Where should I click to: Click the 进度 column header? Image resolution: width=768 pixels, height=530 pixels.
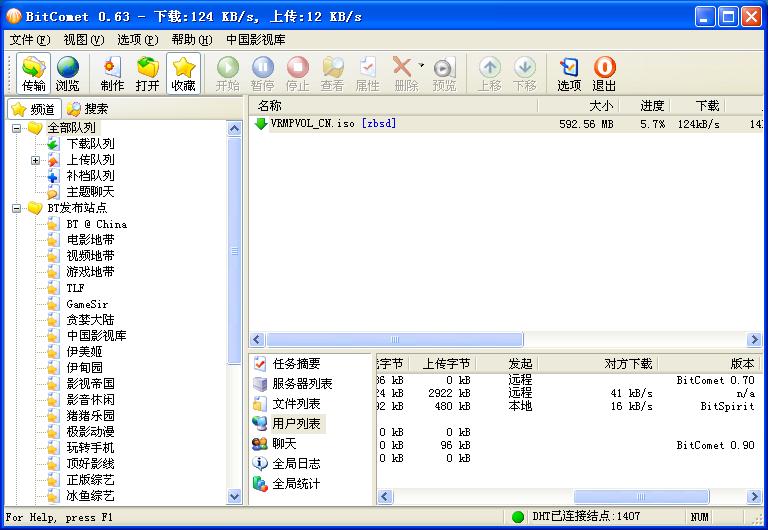click(652, 105)
